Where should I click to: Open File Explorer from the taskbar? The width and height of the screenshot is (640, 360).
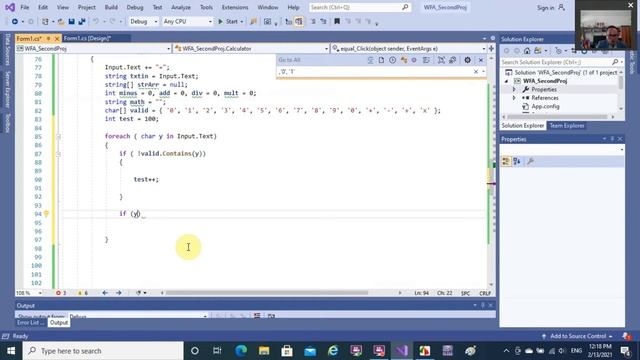tap(264, 351)
